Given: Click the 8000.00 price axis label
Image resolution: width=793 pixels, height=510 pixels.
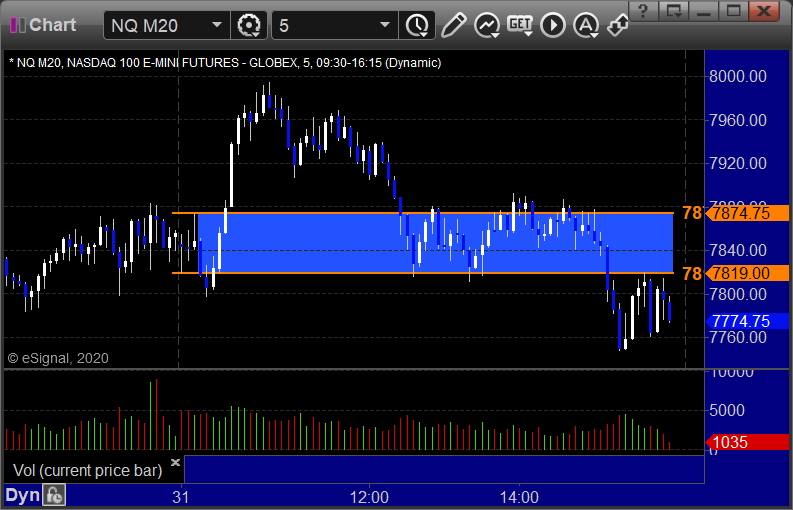Looking at the screenshot, I should tap(738, 76).
